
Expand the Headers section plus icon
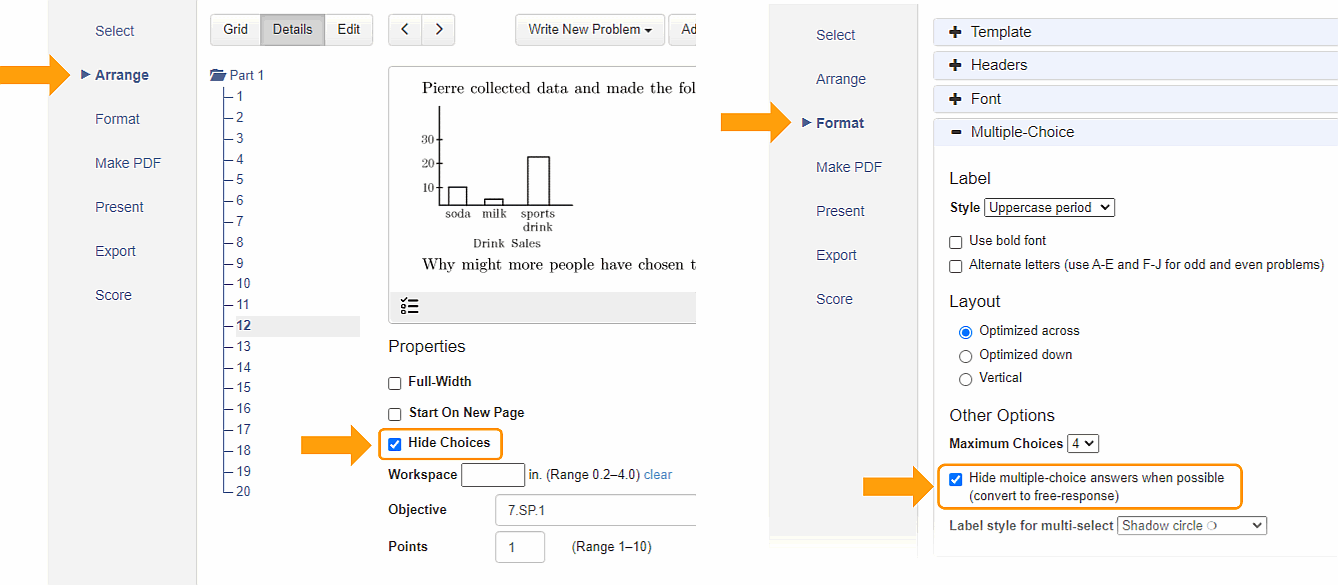point(955,65)
